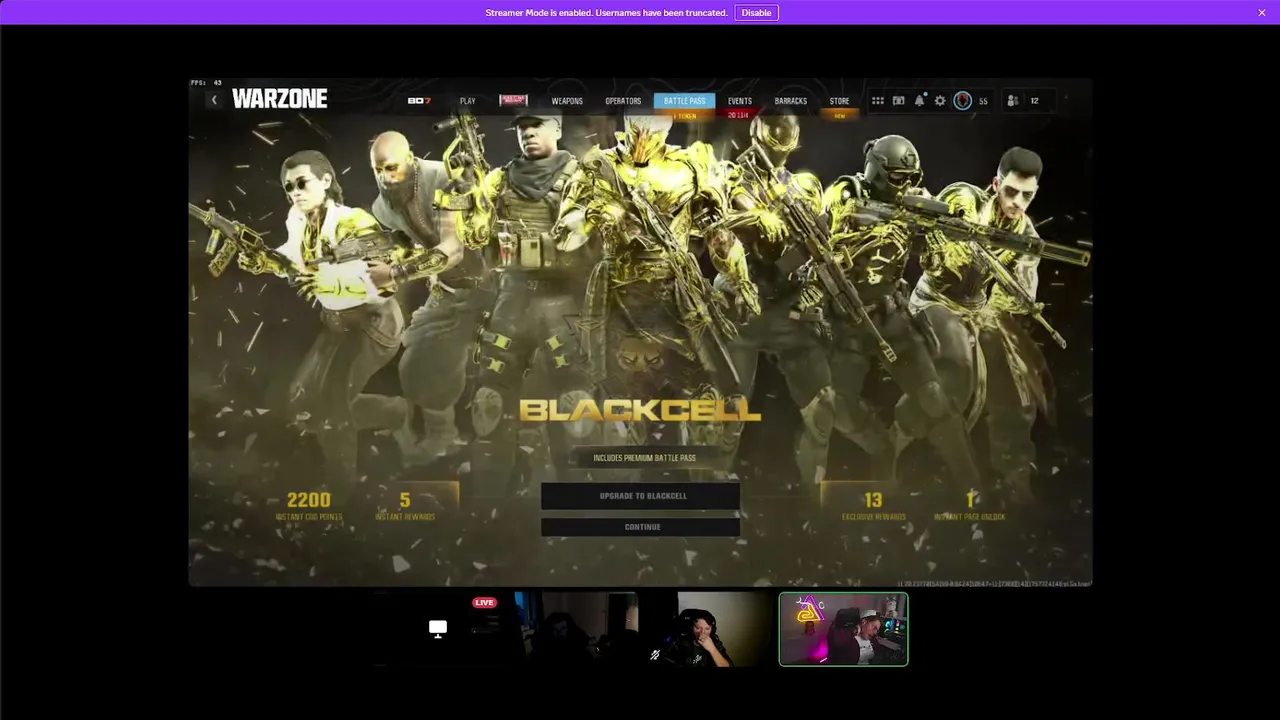Select the dark room webcam tile
The image size is (1280, 720).
click(576, 629)
